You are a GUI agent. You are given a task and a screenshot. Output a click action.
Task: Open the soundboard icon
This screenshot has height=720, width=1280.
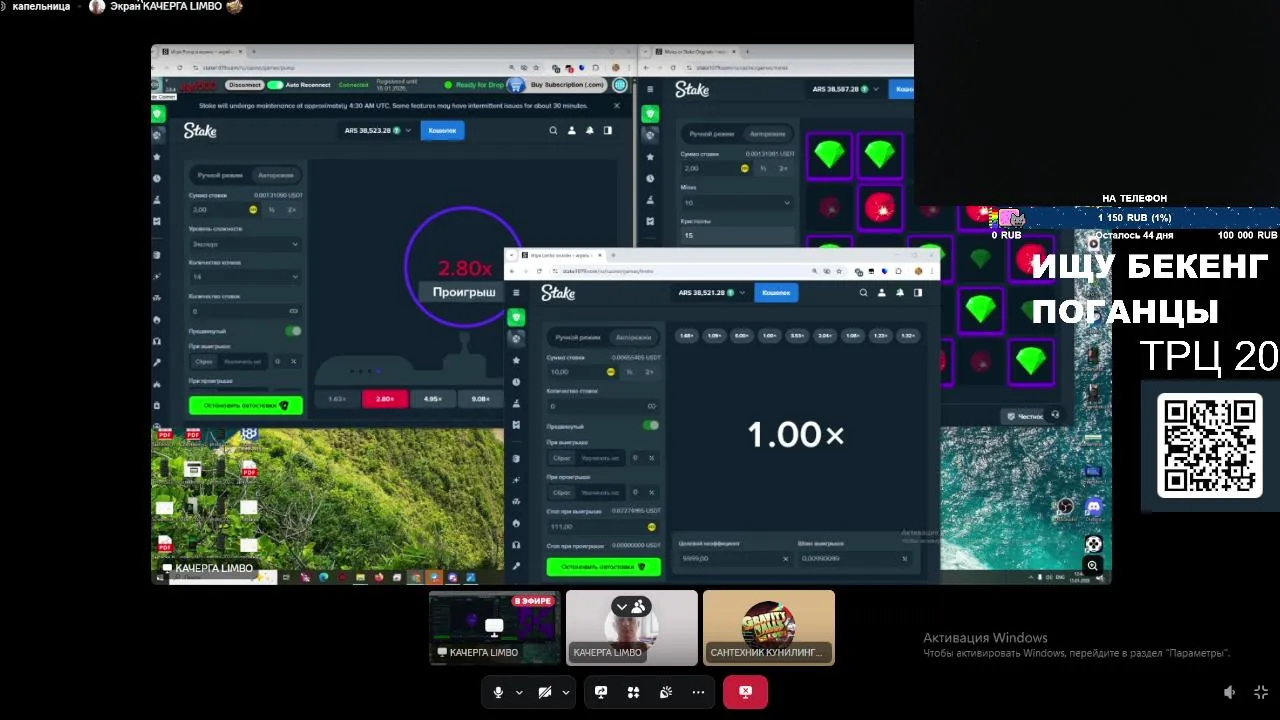666,692
